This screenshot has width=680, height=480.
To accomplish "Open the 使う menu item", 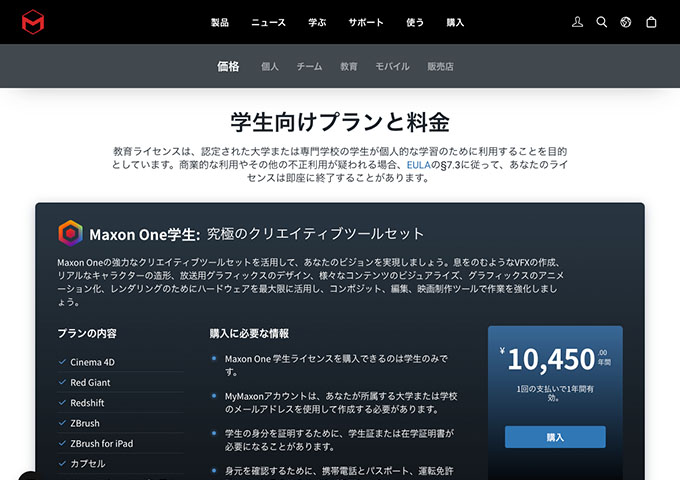I will 415,22.
